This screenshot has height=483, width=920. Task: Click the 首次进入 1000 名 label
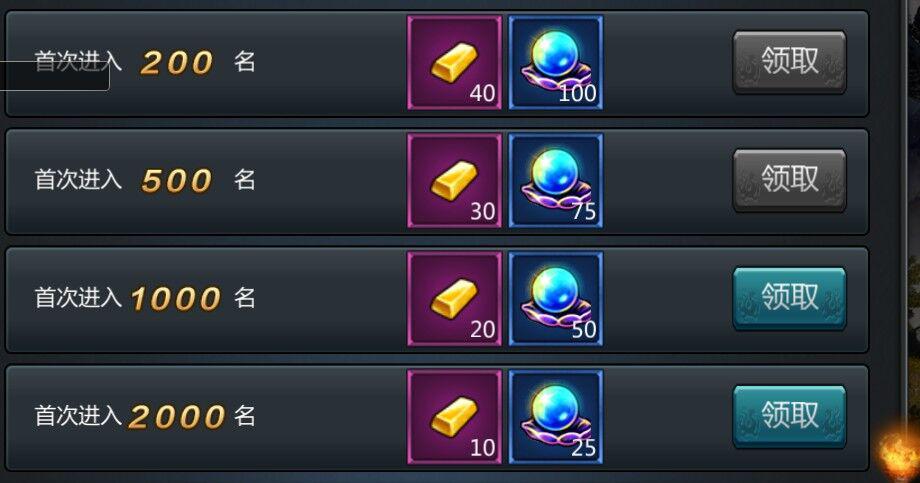pos(145,298)
